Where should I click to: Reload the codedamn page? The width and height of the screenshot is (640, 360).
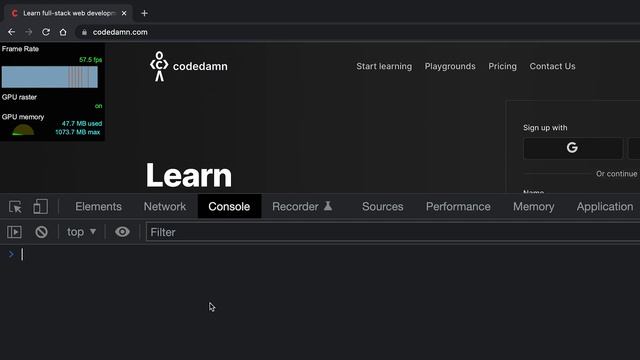pos(46,32)
